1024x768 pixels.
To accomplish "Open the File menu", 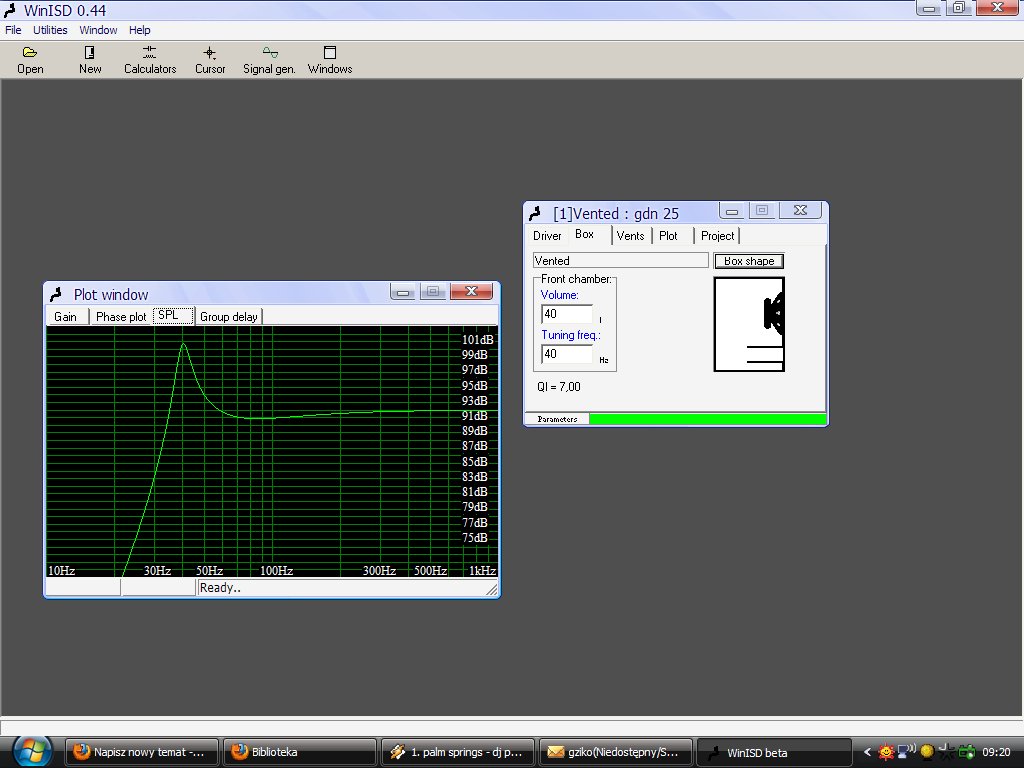I will 13,30.
